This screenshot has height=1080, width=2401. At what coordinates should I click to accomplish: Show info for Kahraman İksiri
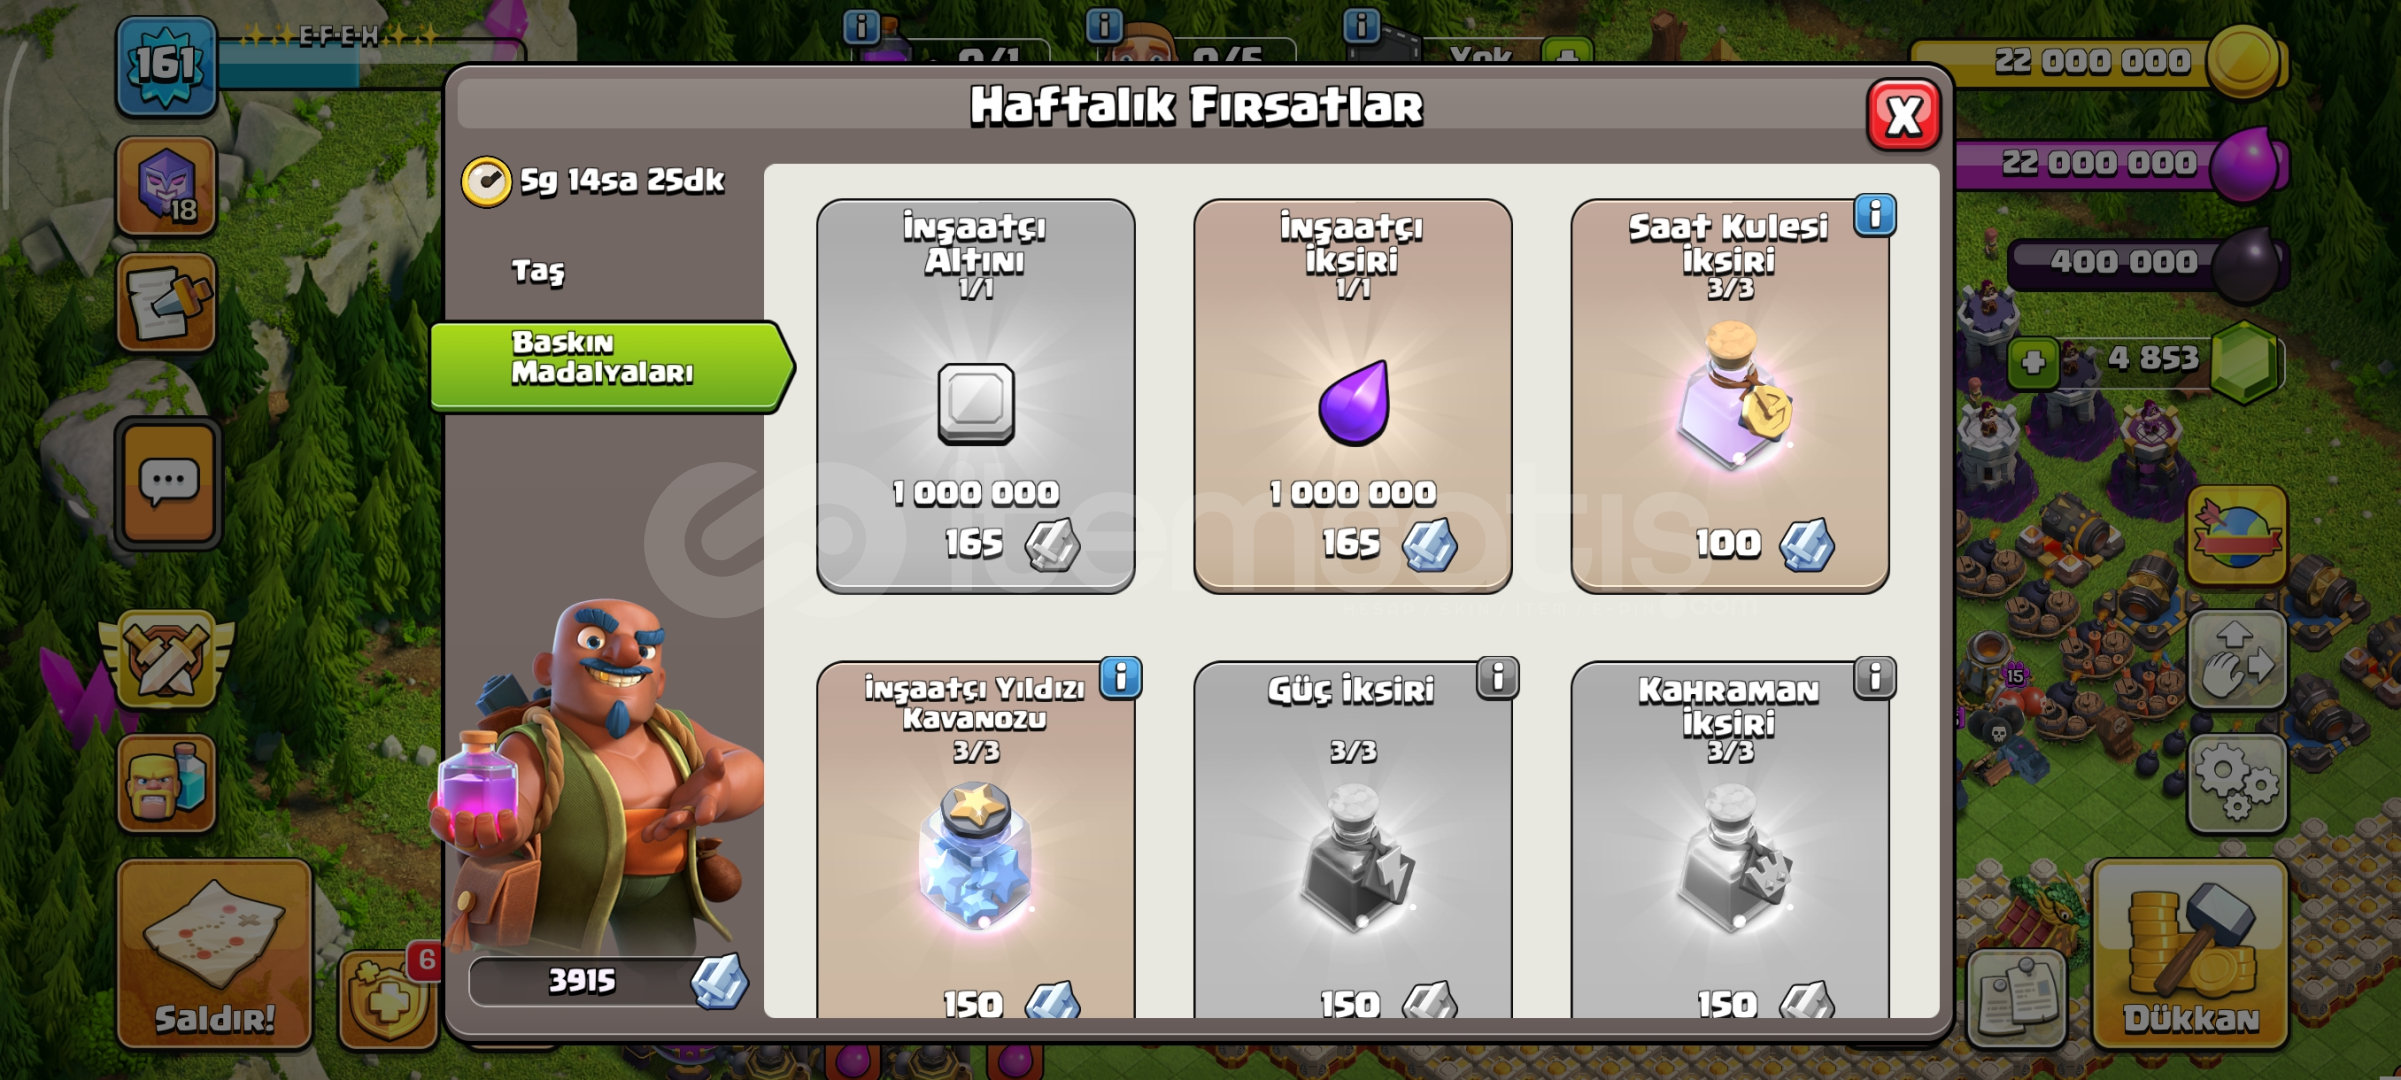pos(1875,677)
